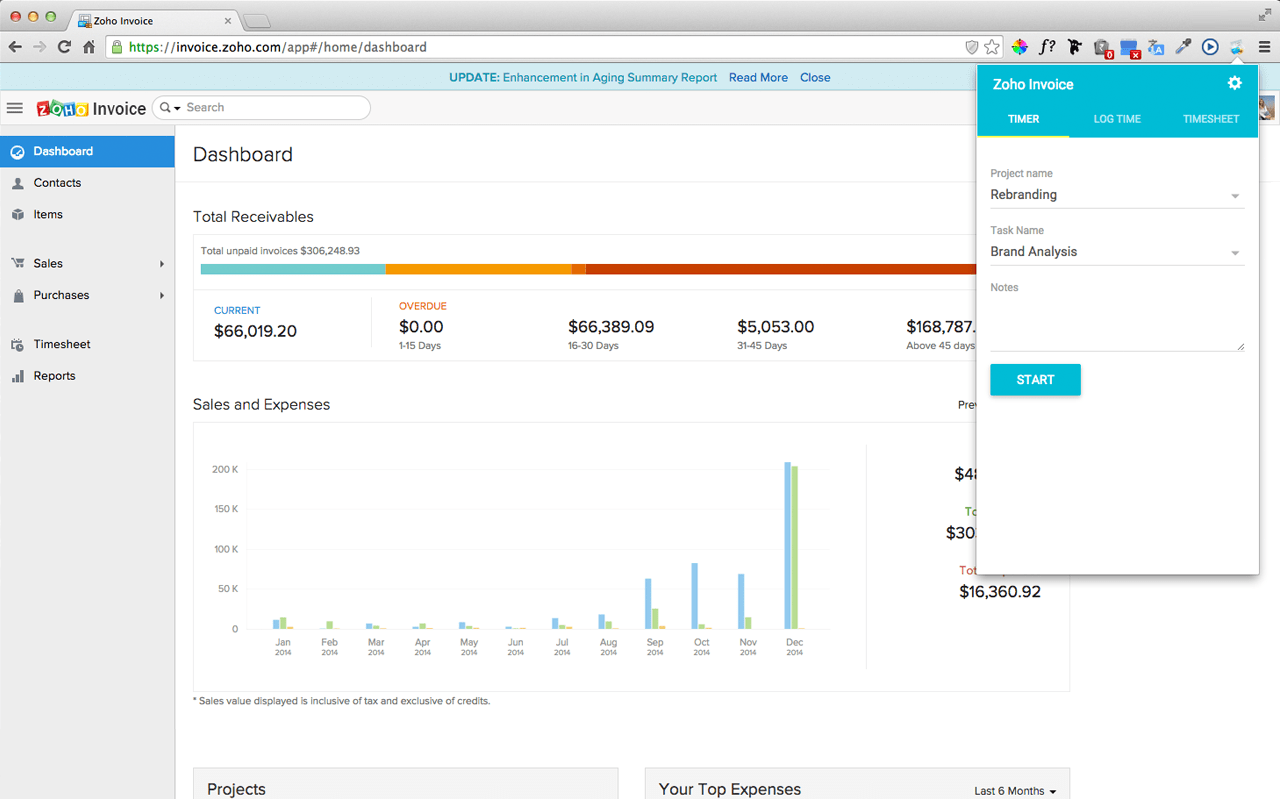
Task: Open the Task Name dropdown
Action: pos(1116,252)
